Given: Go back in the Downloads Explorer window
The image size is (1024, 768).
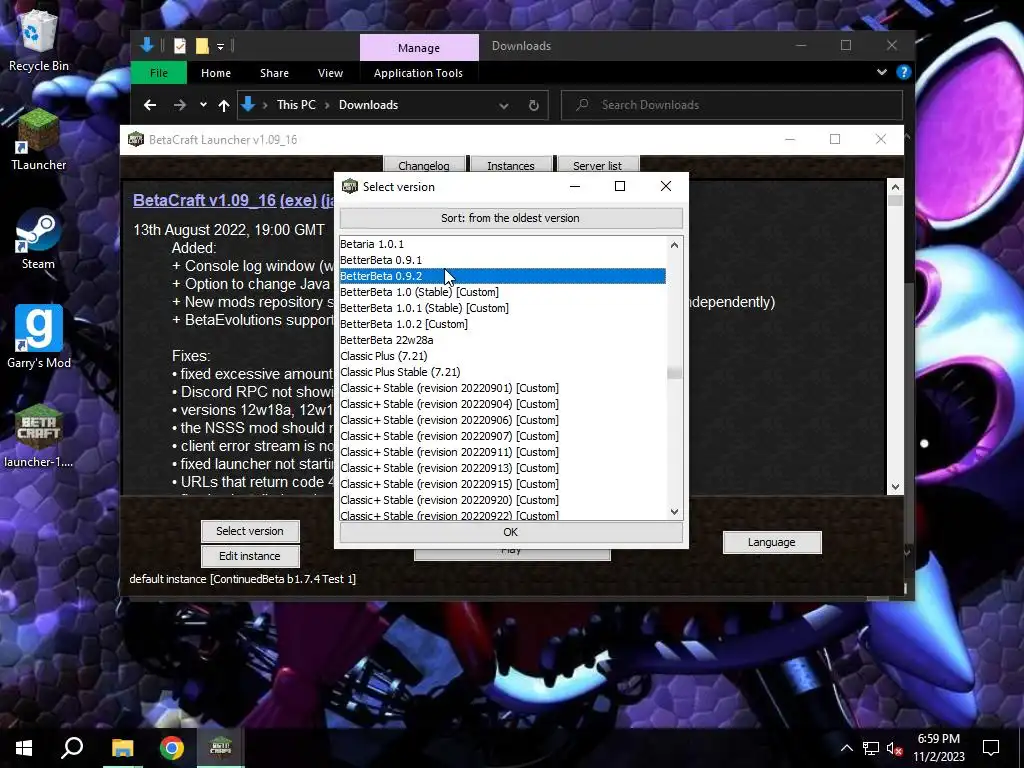Looking at the screenshot, I should coord(150,105).
